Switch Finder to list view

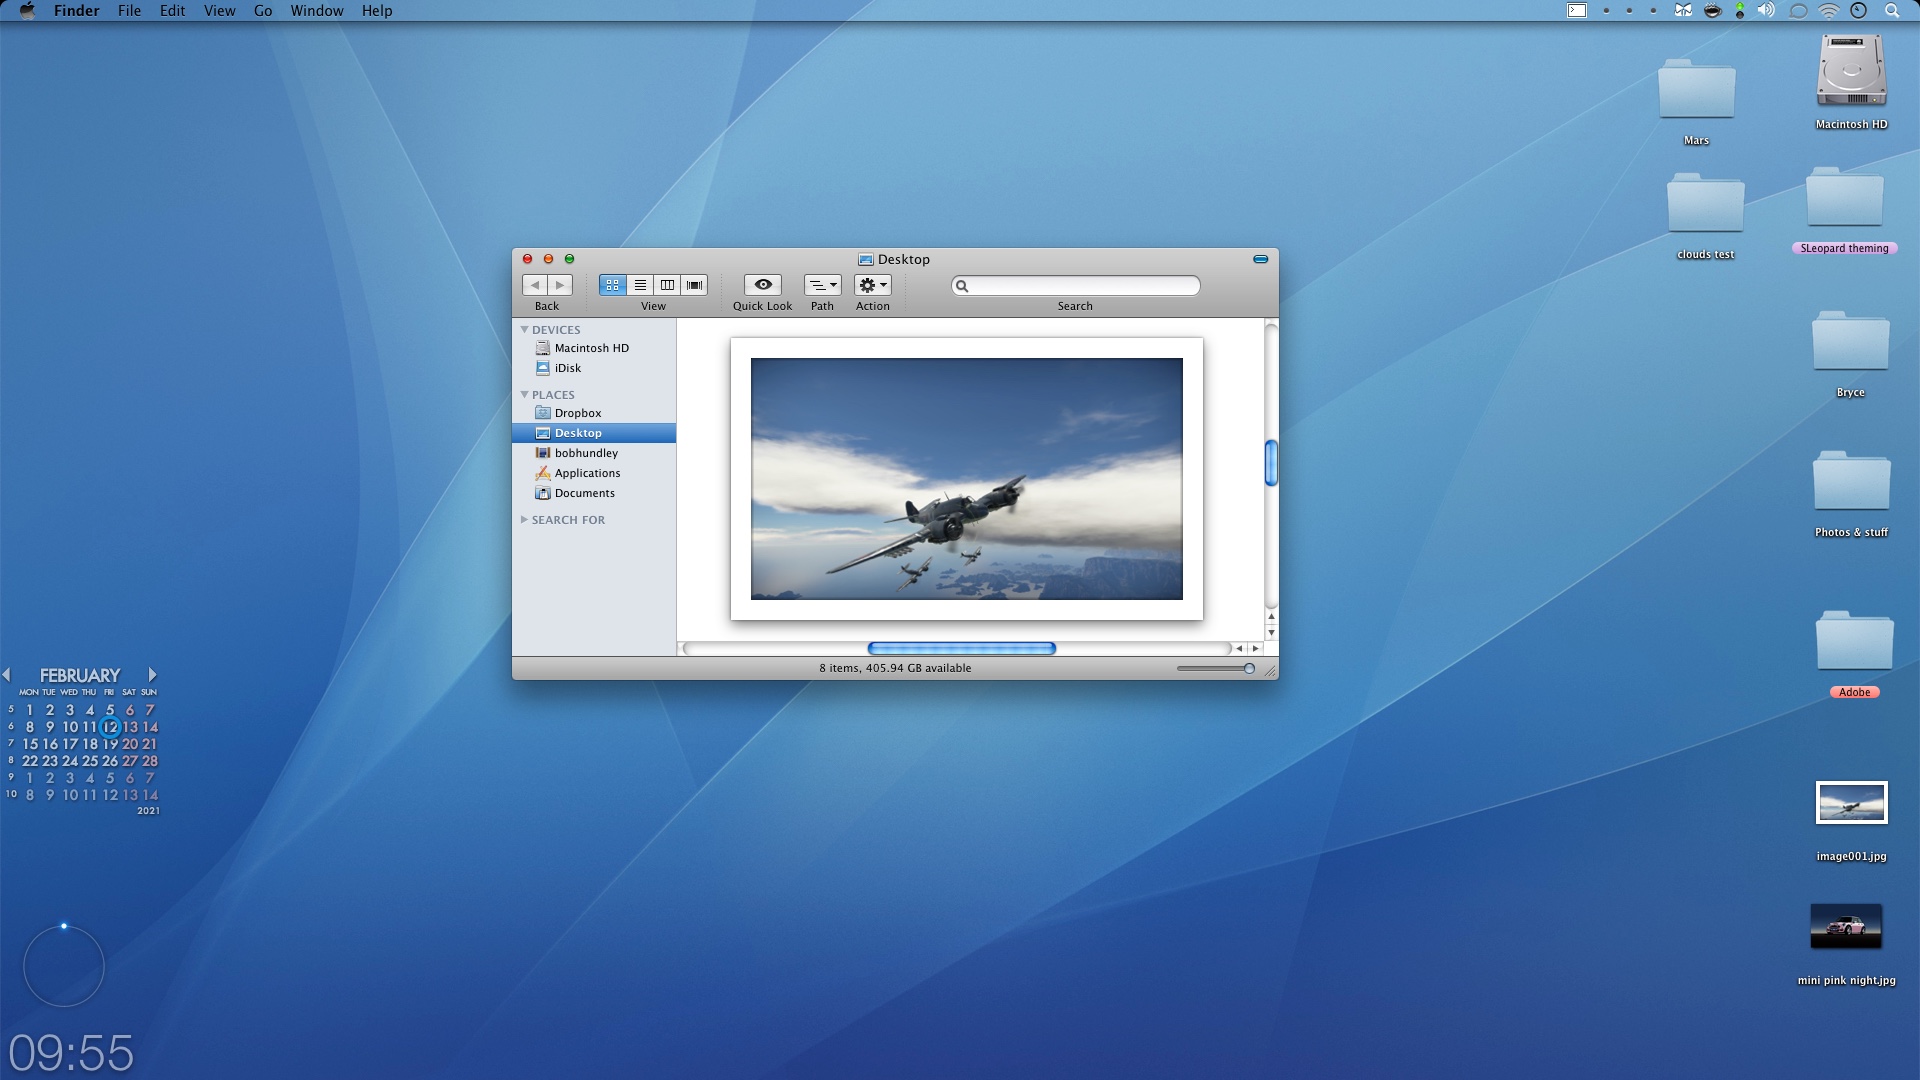coord(640,285)
